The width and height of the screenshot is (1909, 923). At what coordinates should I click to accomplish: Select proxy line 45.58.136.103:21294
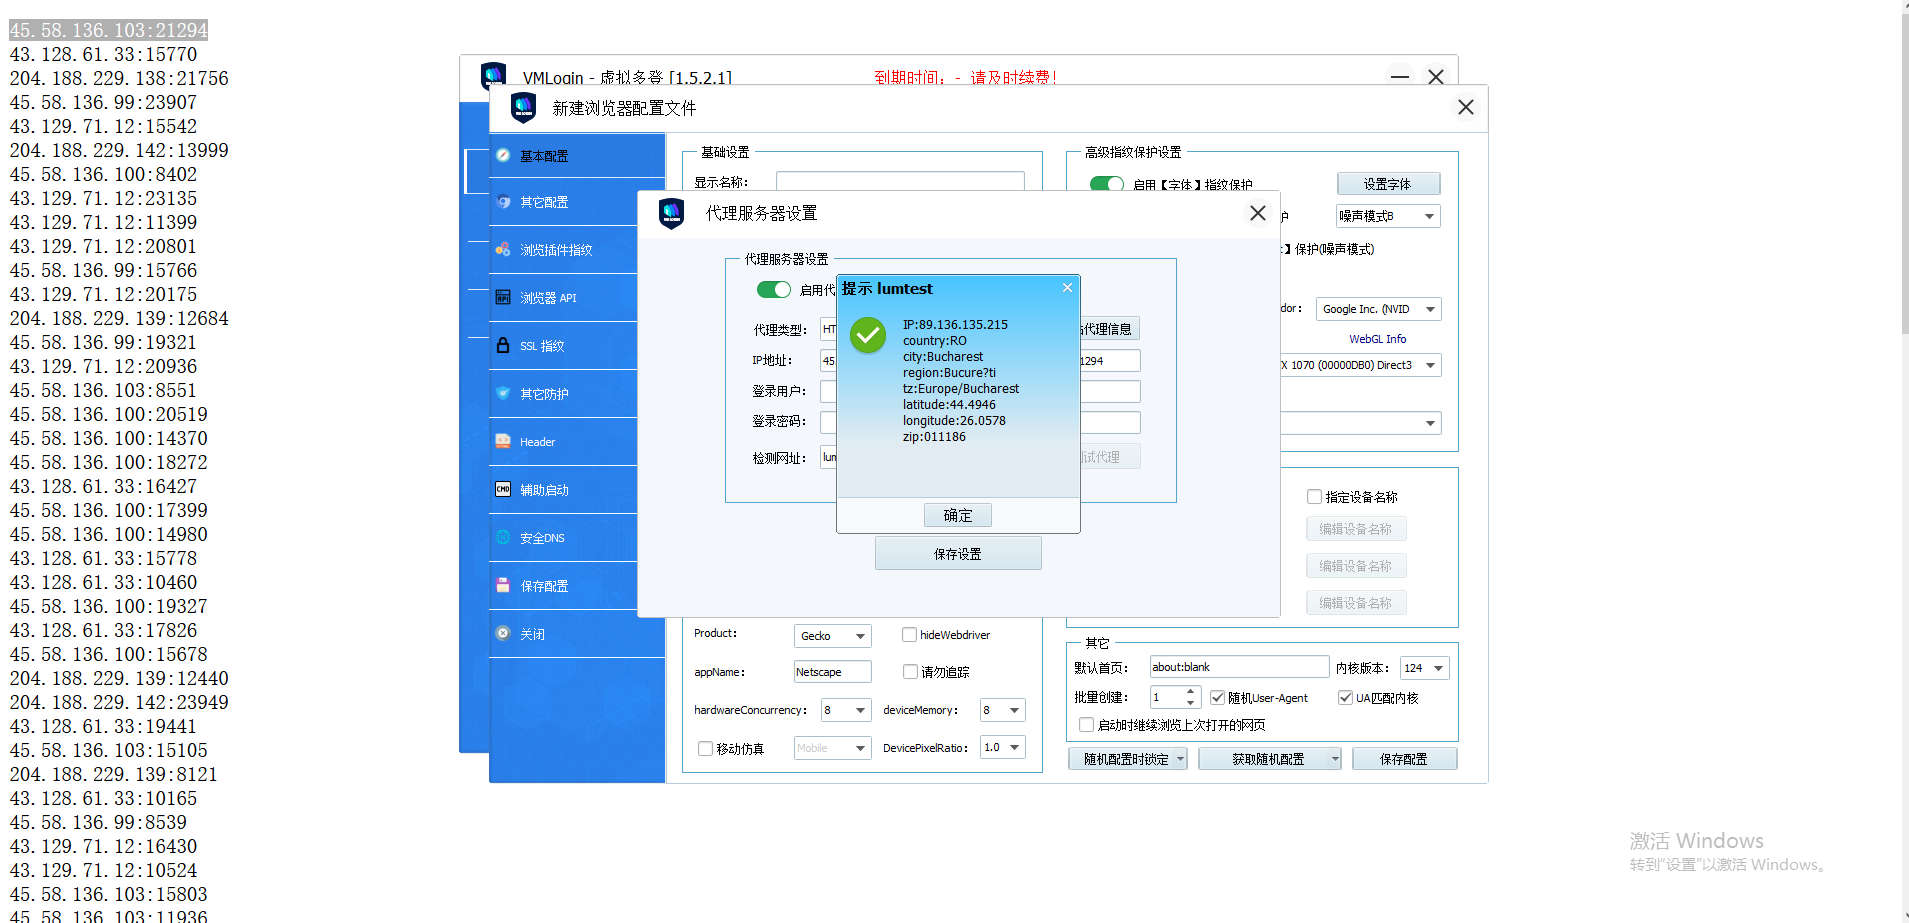click(109, 30)
